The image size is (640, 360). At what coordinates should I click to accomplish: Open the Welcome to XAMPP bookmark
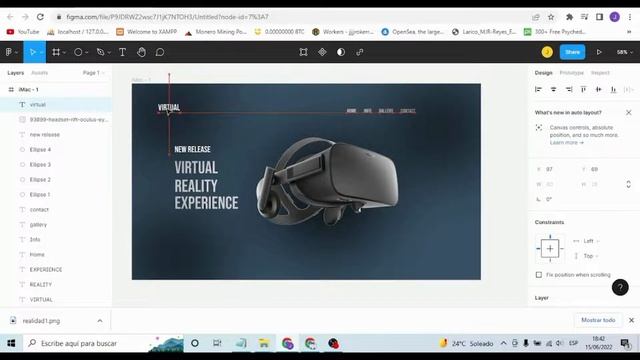click(x=147, y=31)
